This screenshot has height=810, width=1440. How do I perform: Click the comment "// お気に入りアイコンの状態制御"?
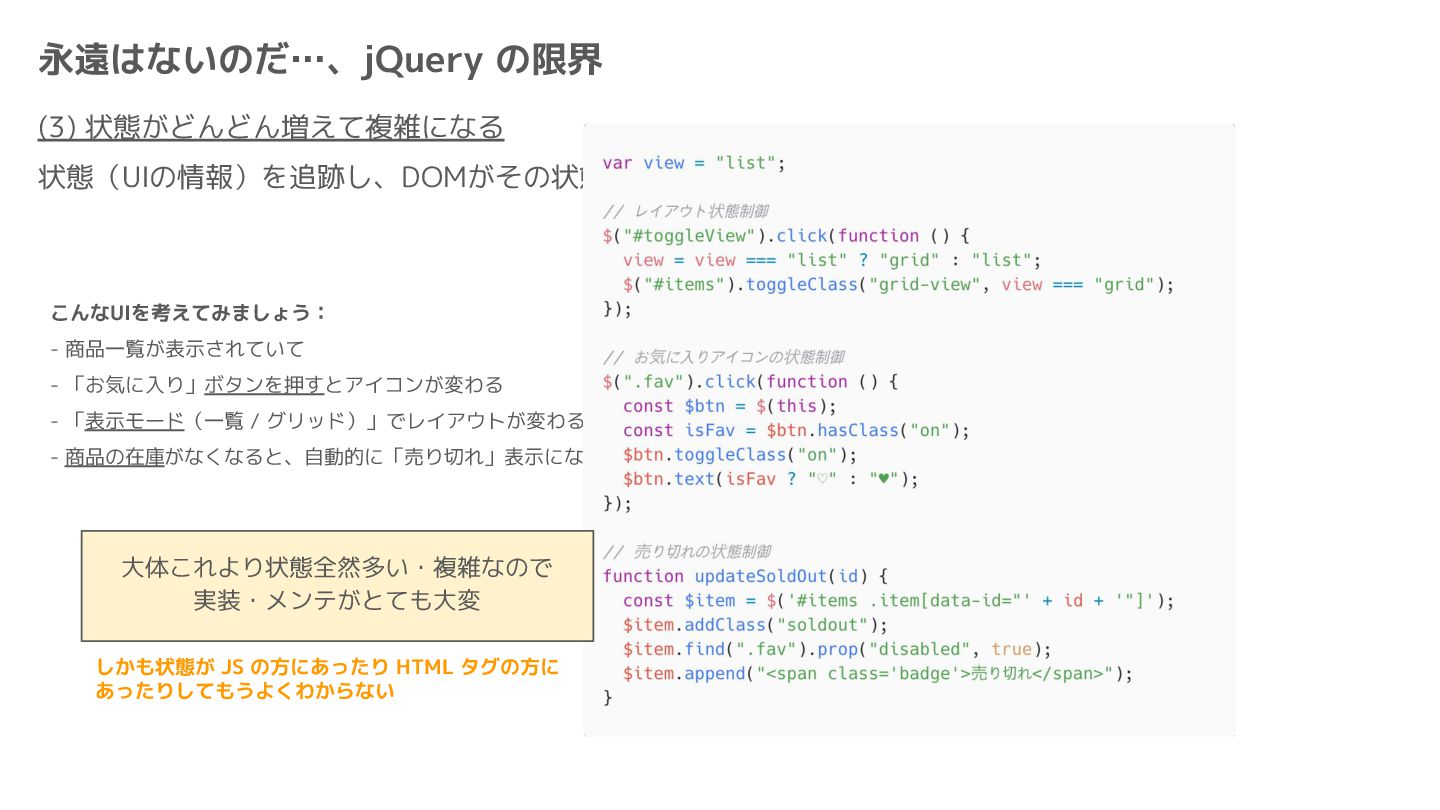[723, 357]
